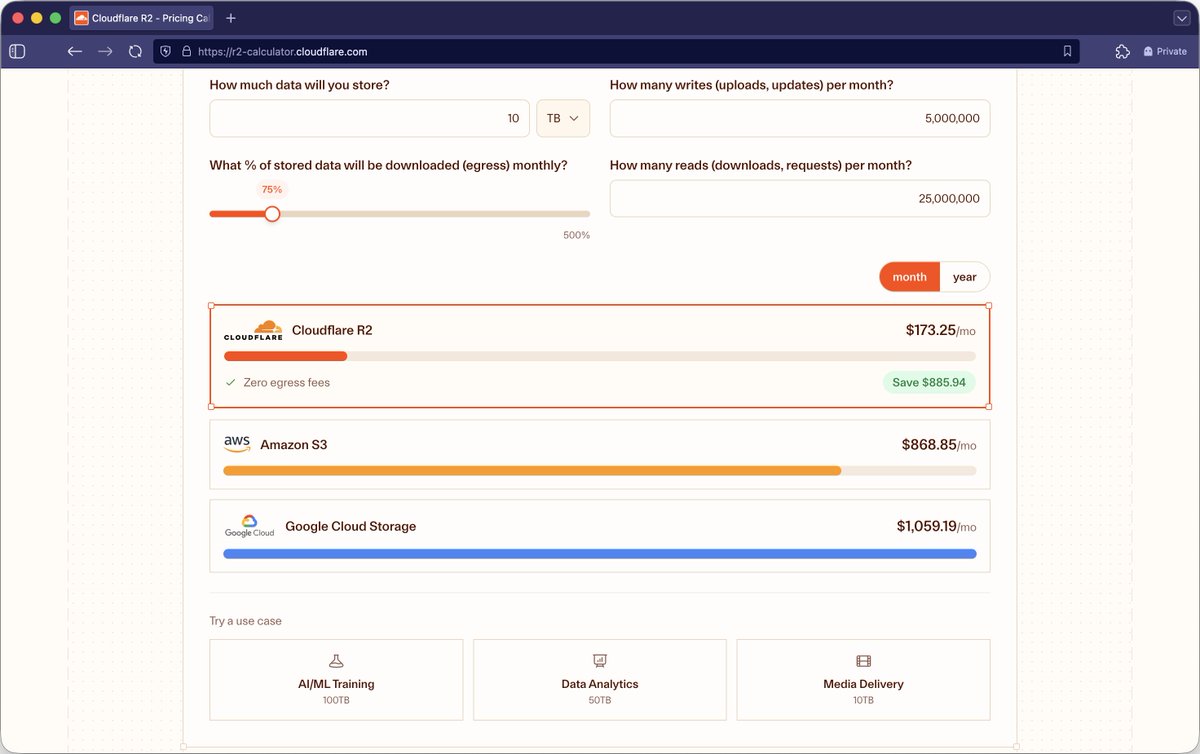This screenshot has width=1200, height=754.
Task: Bookmark this page with the bookmark icon
Action: (1067, 51)
